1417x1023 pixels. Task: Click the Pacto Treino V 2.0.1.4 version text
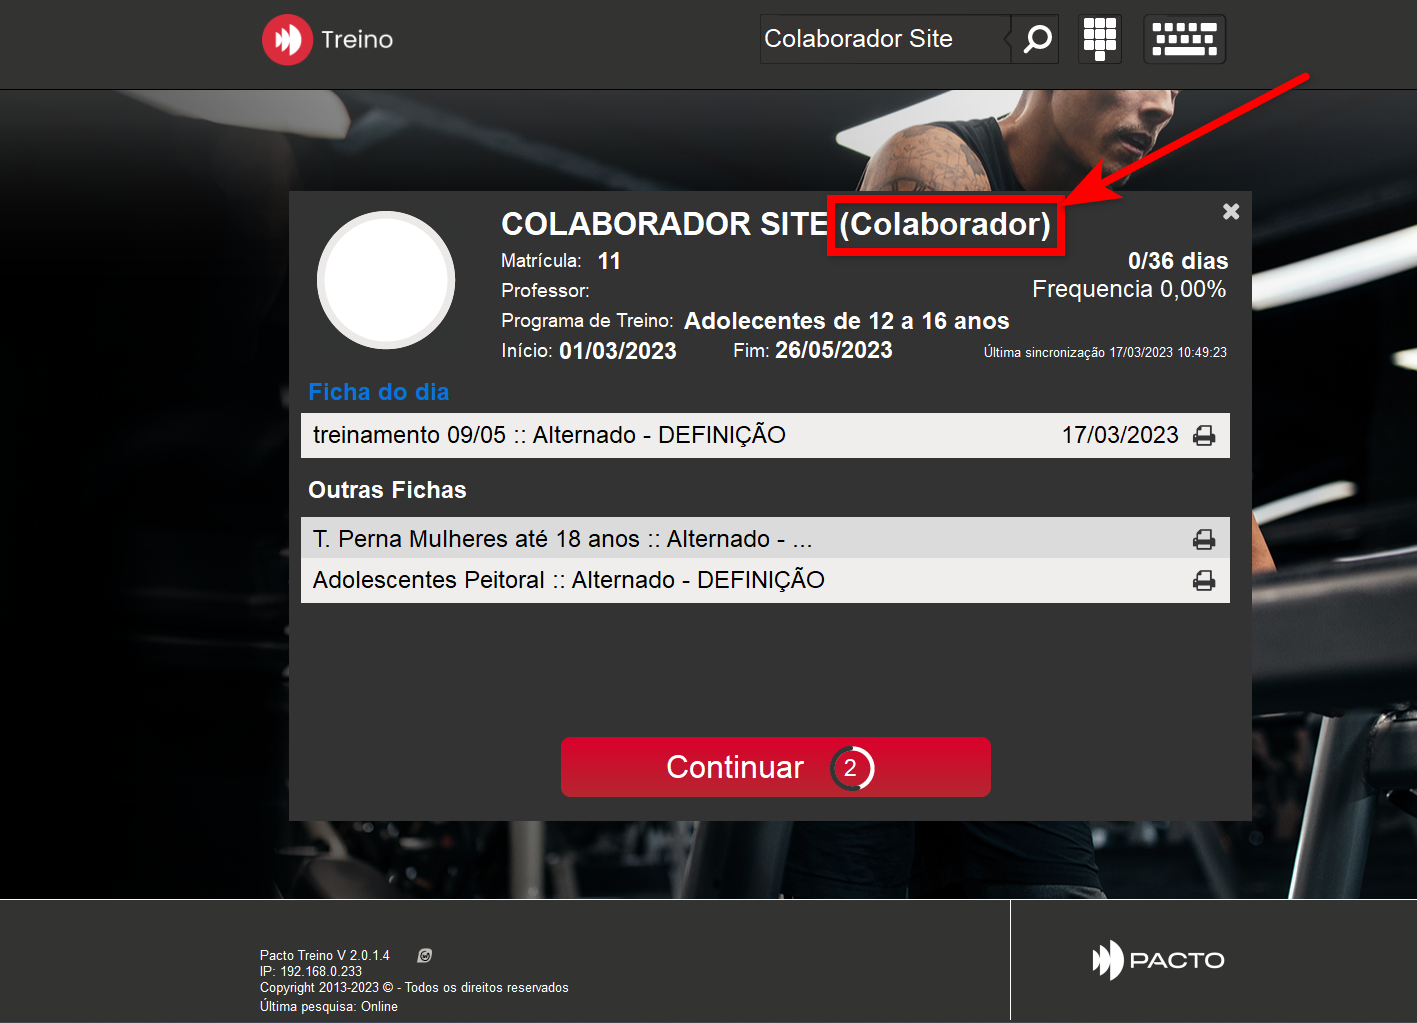(x=325, y=956)
